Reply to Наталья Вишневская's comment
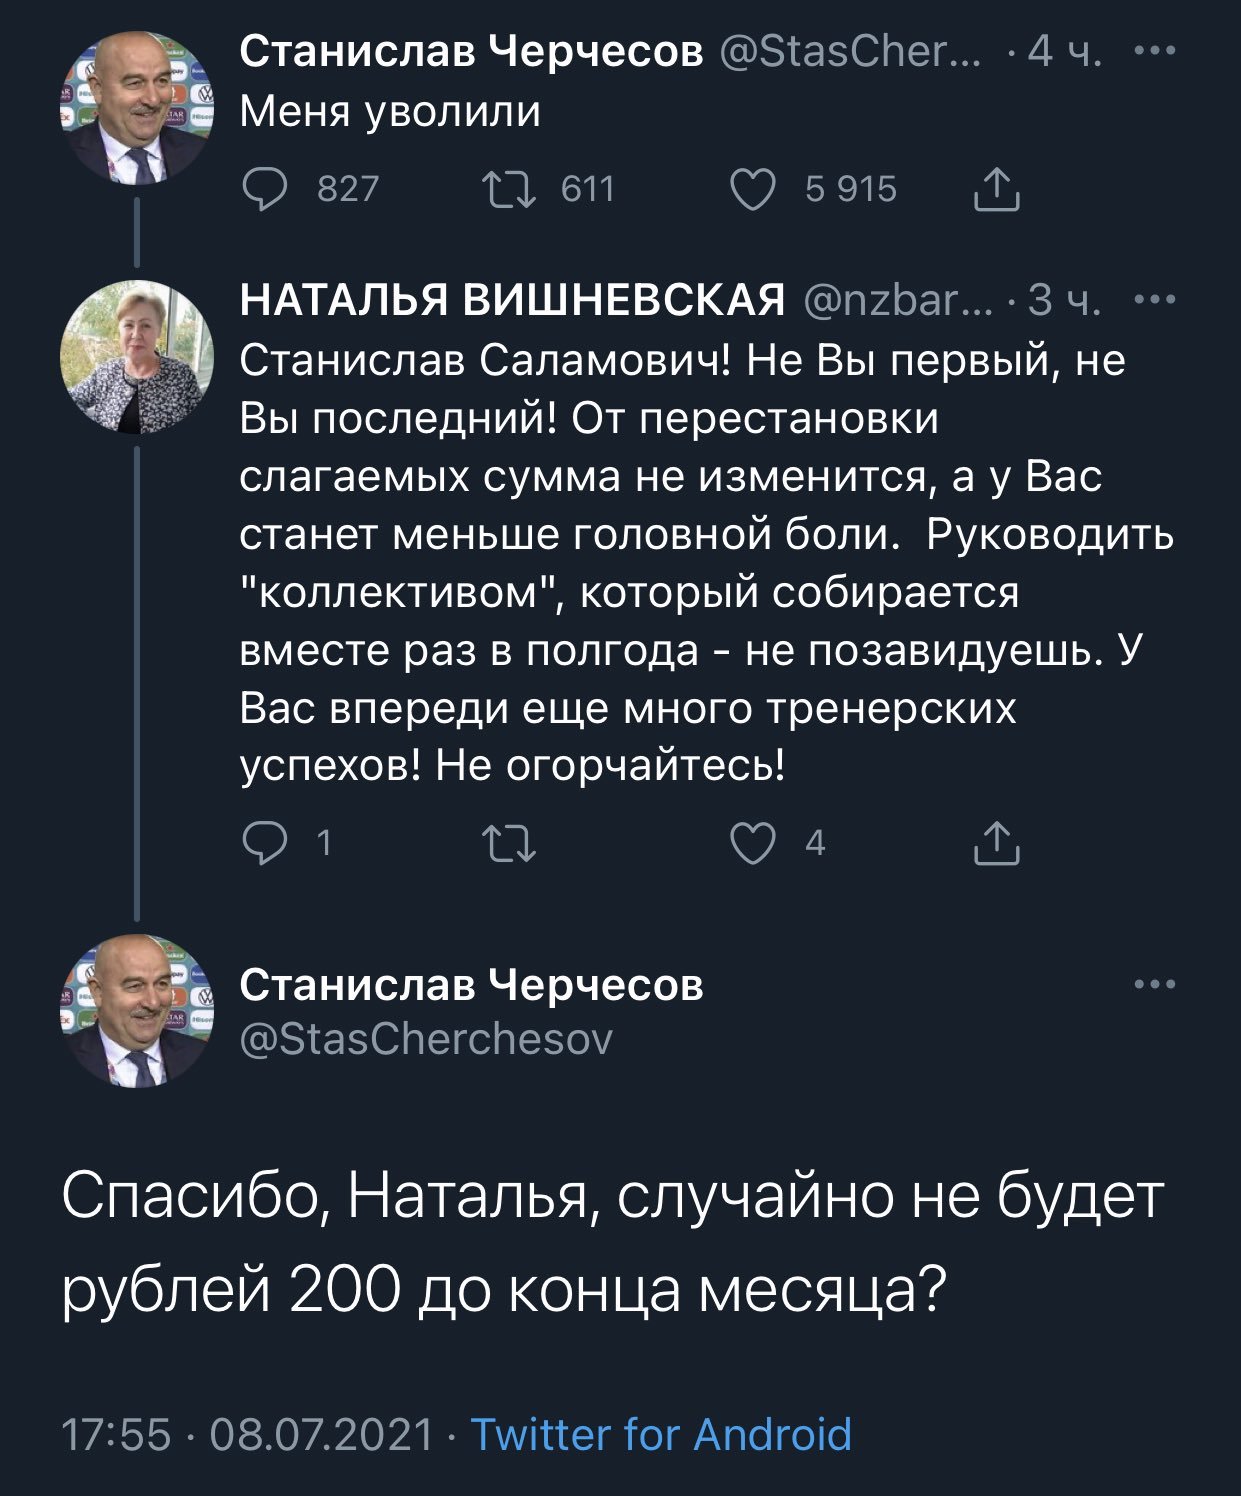 pos(264,844)
